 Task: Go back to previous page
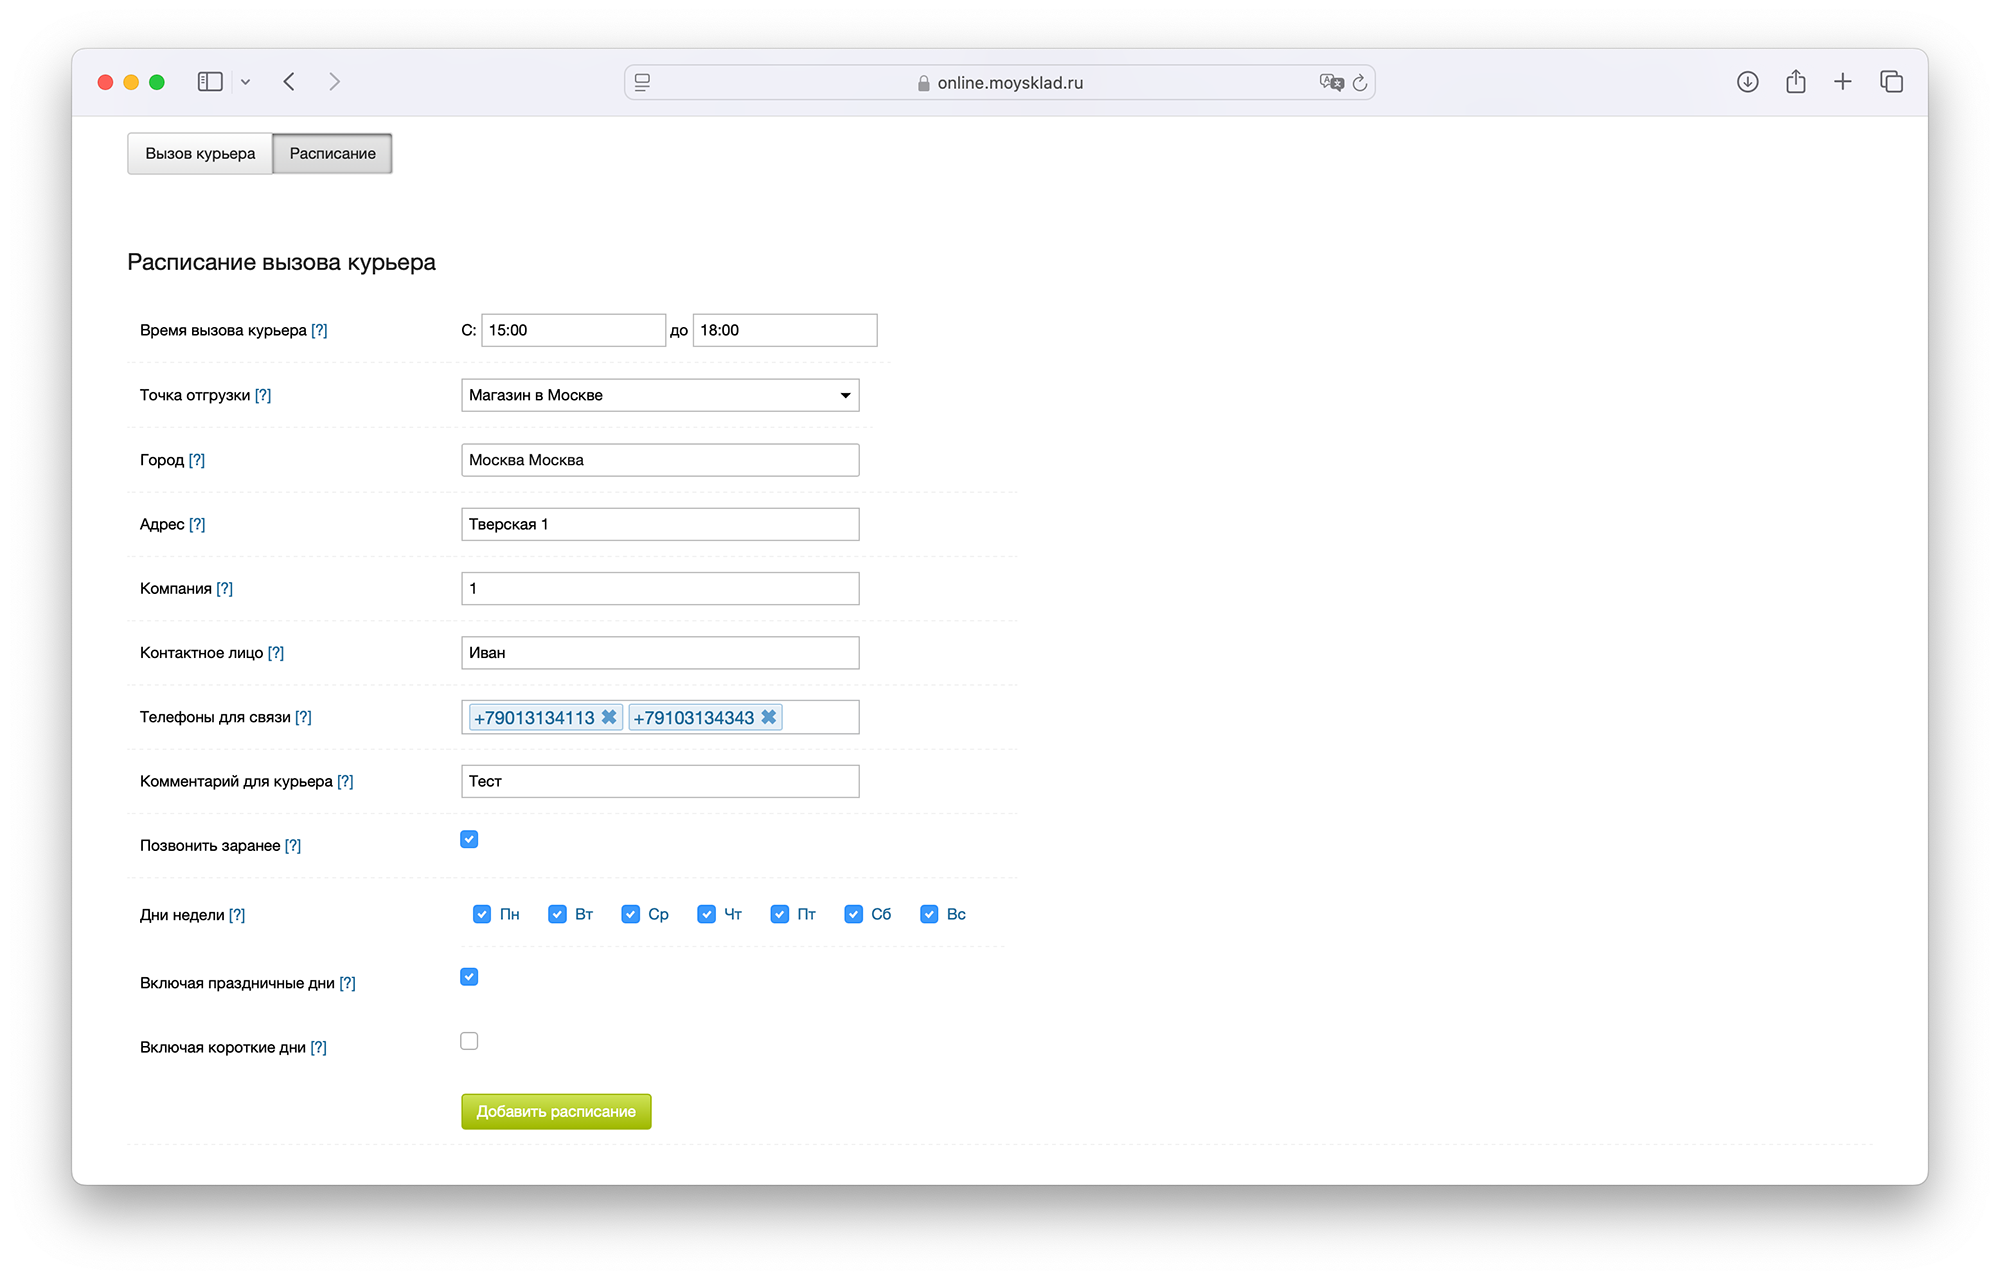click(x=289, y=82)
